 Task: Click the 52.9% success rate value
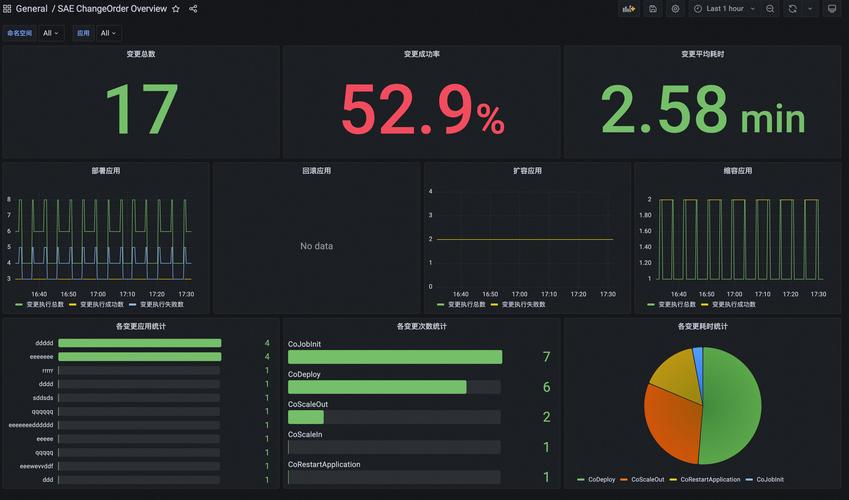click(x=422, y=109)
